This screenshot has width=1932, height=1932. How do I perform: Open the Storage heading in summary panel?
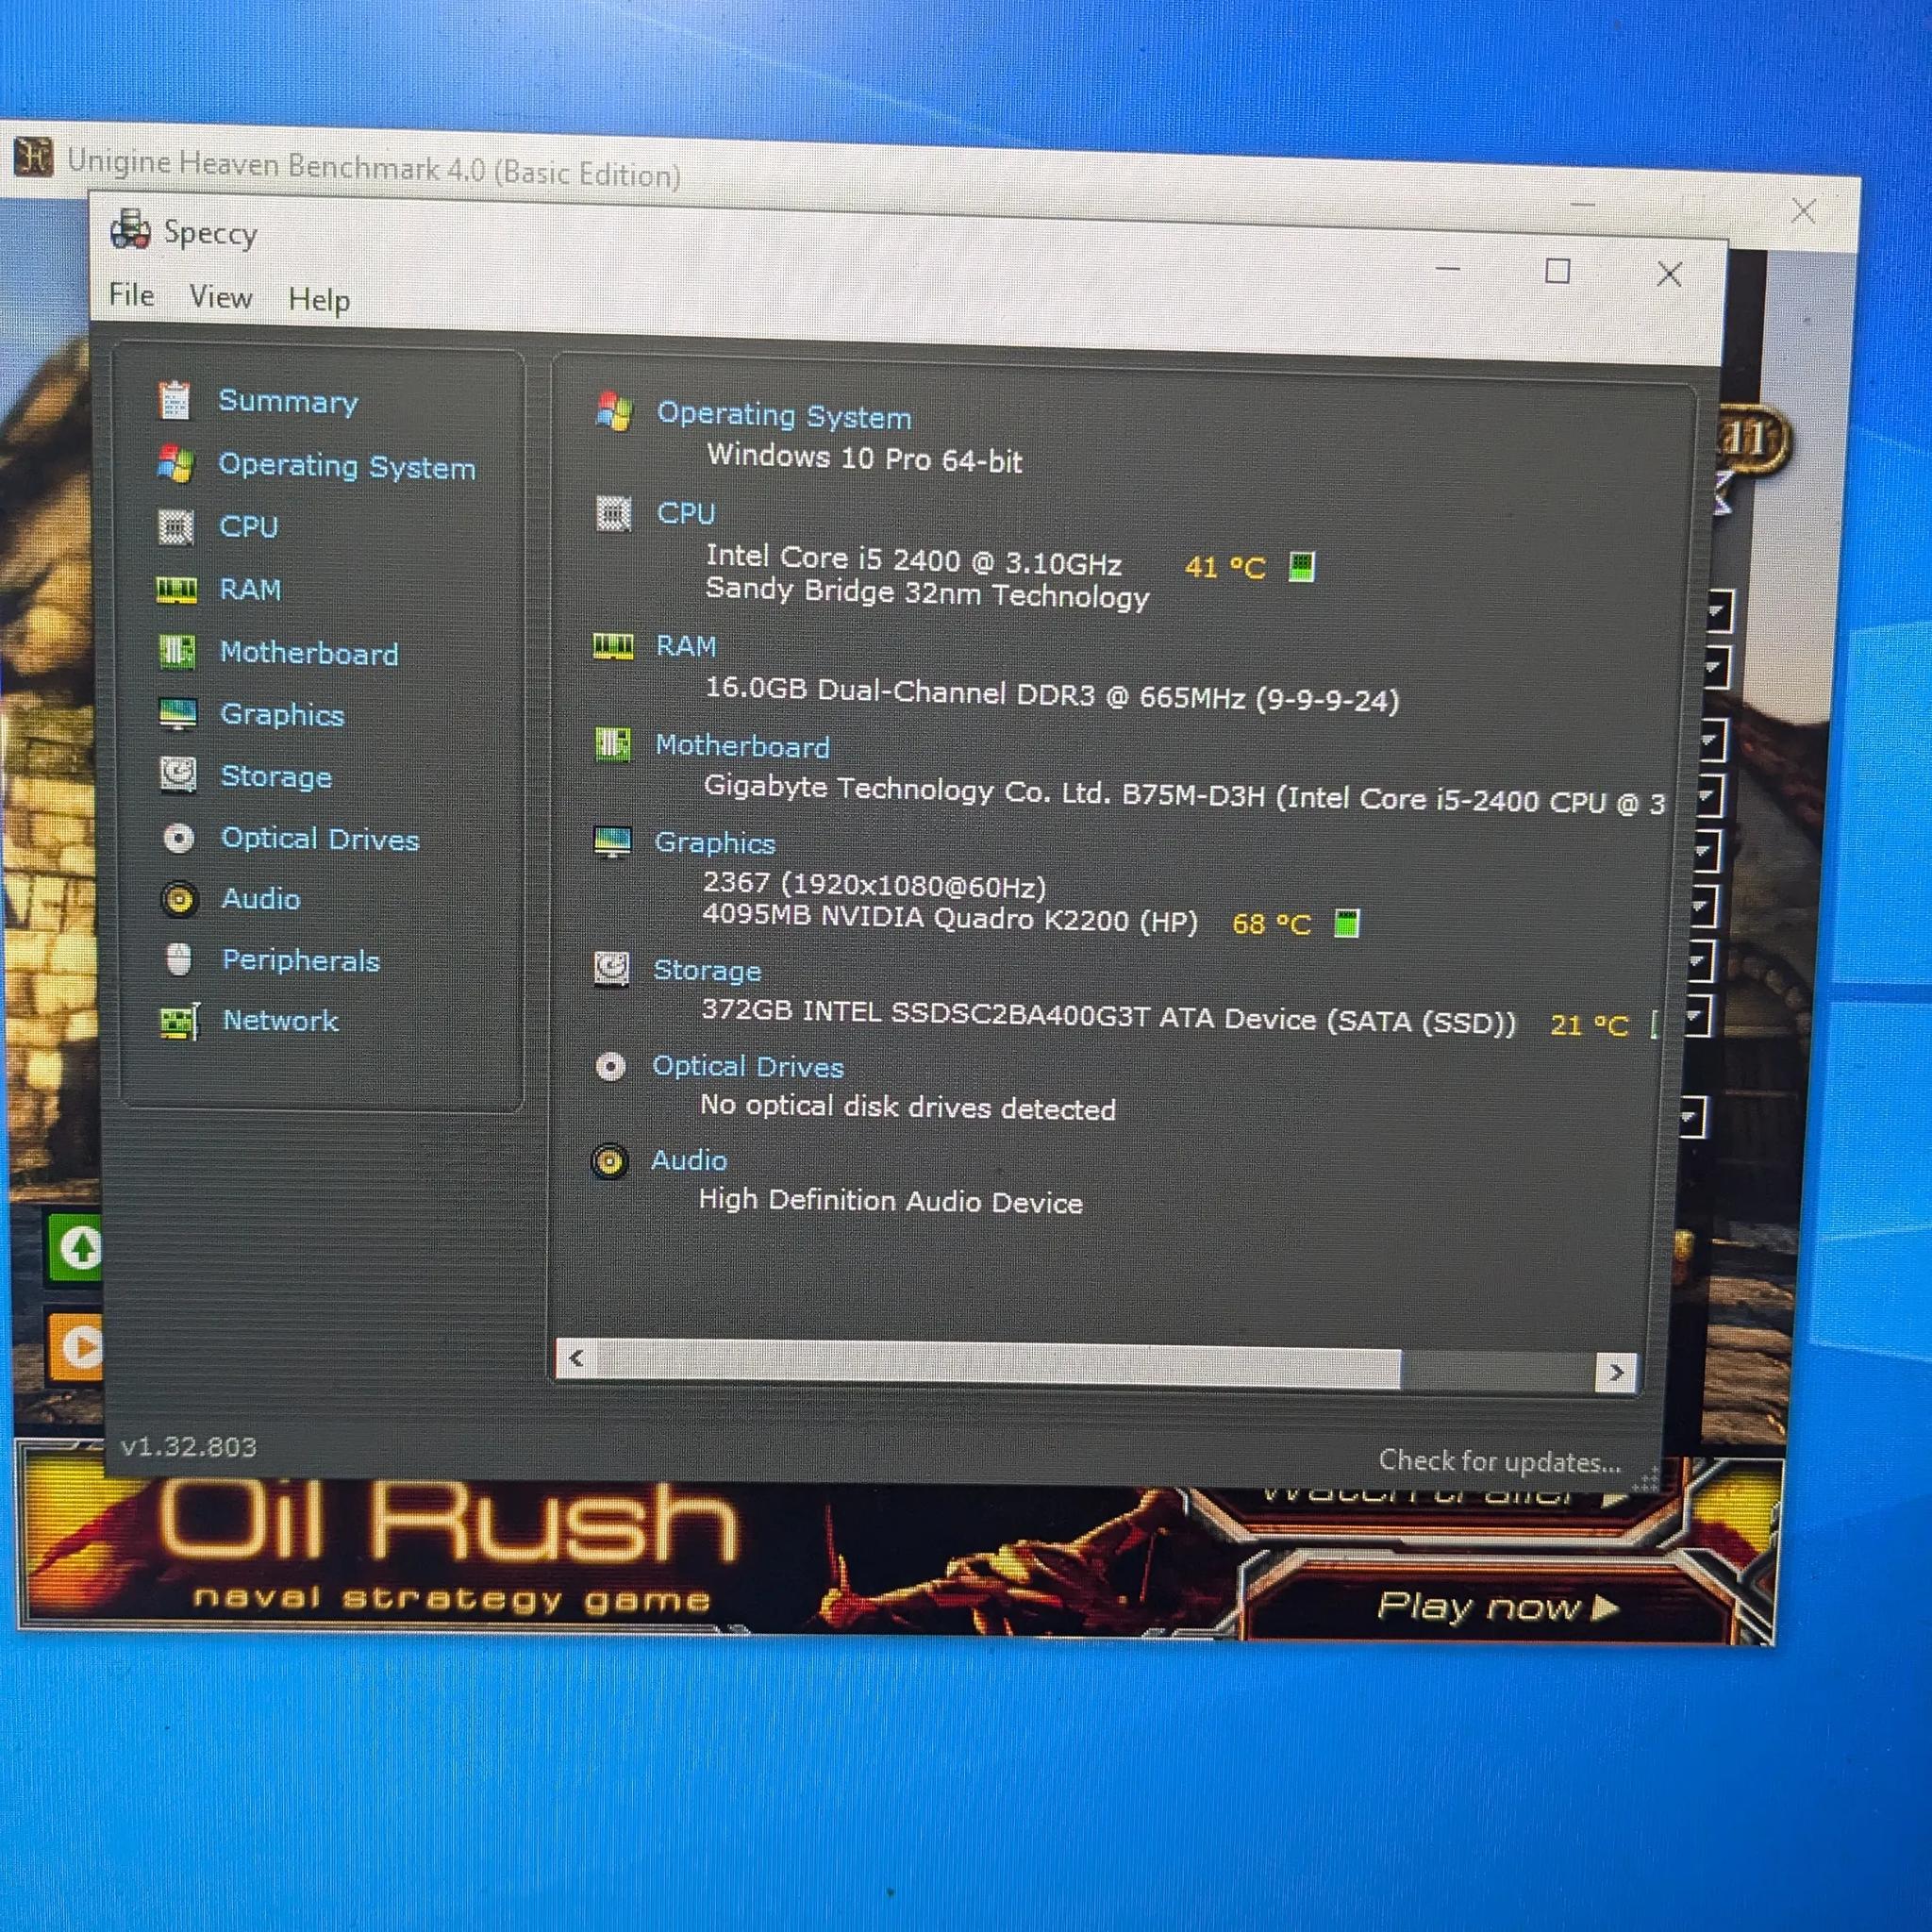click(x=707, y=970)
